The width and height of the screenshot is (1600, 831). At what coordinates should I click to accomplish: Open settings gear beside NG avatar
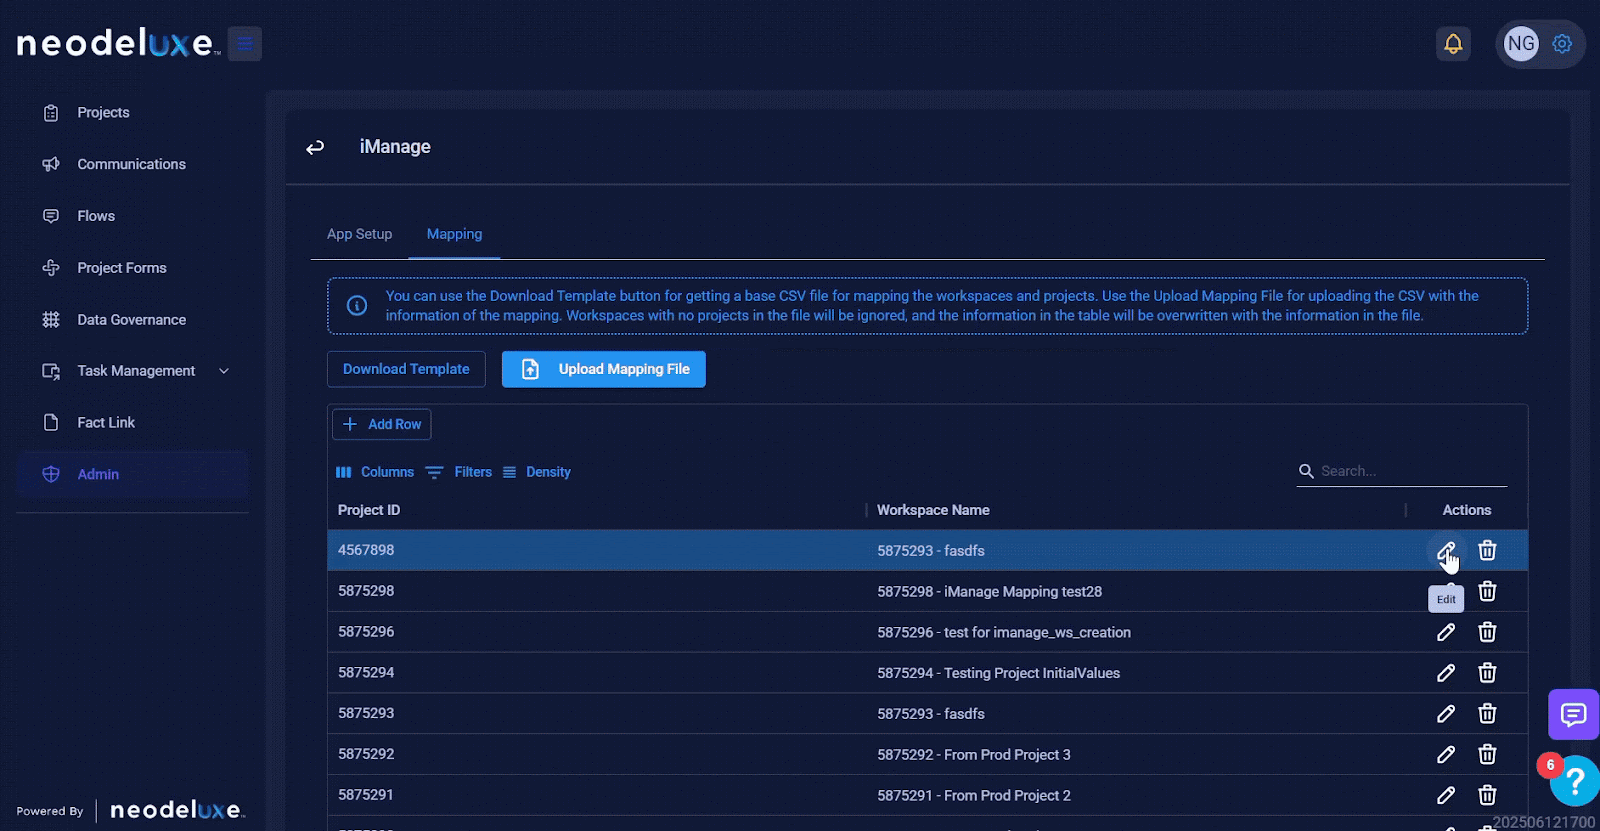point(1562,44)
